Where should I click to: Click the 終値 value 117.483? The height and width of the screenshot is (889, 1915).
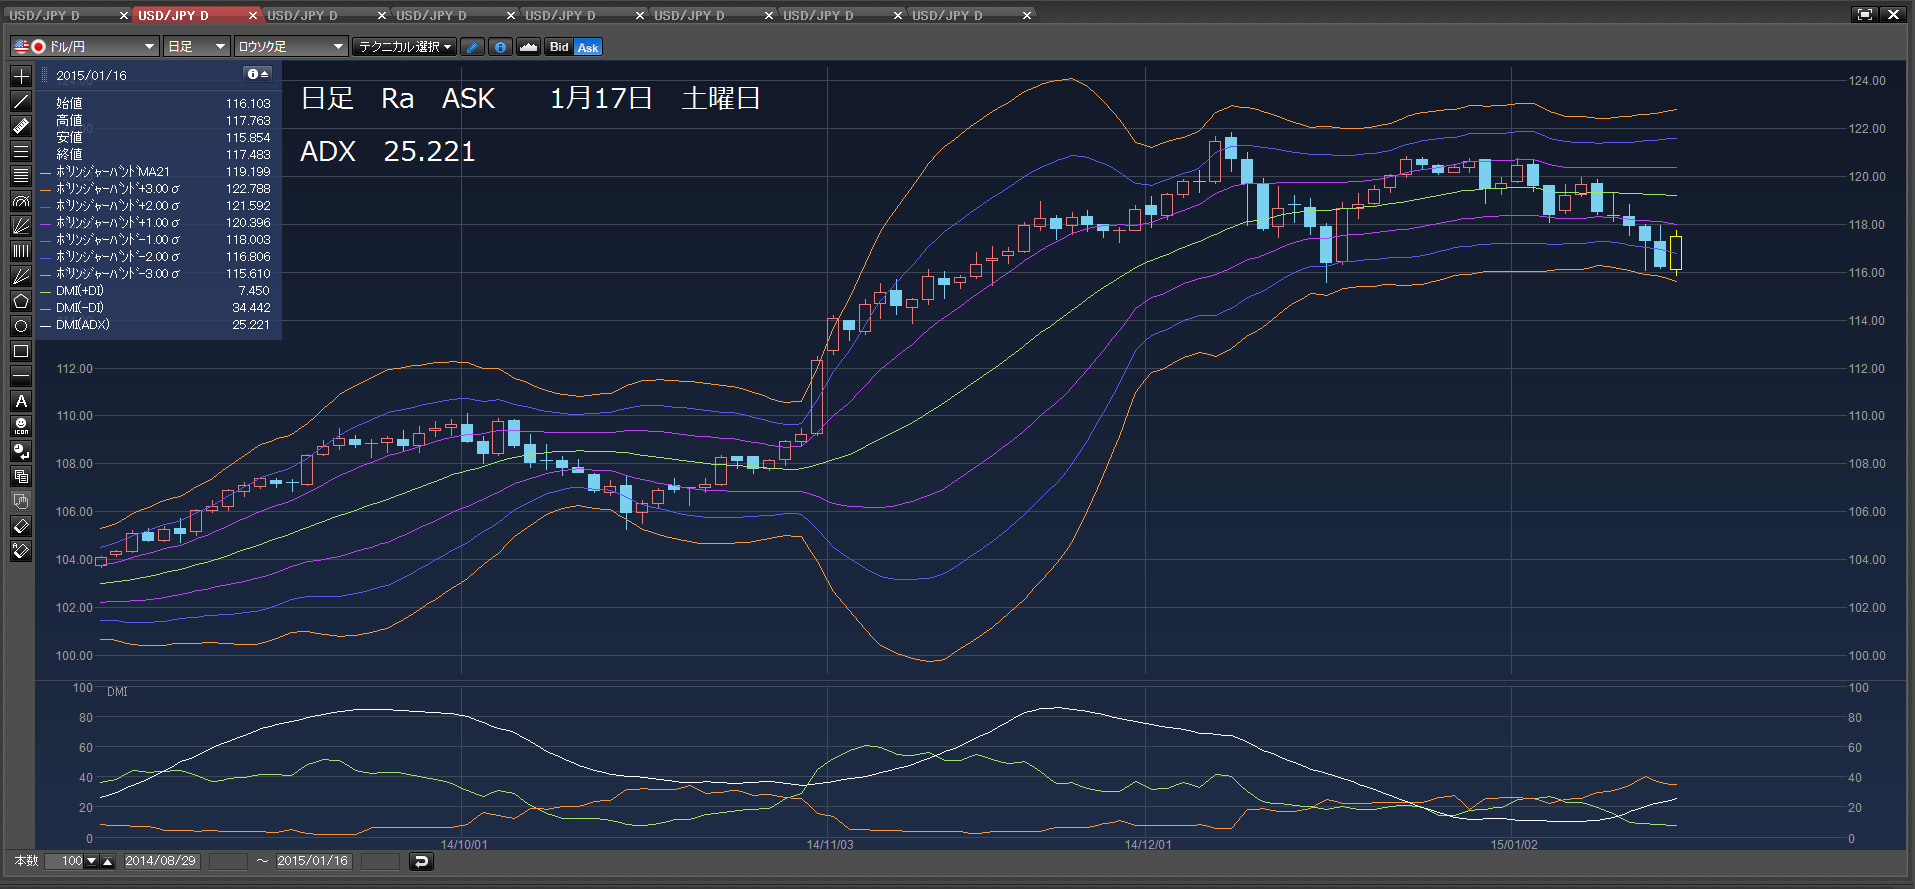248,155
